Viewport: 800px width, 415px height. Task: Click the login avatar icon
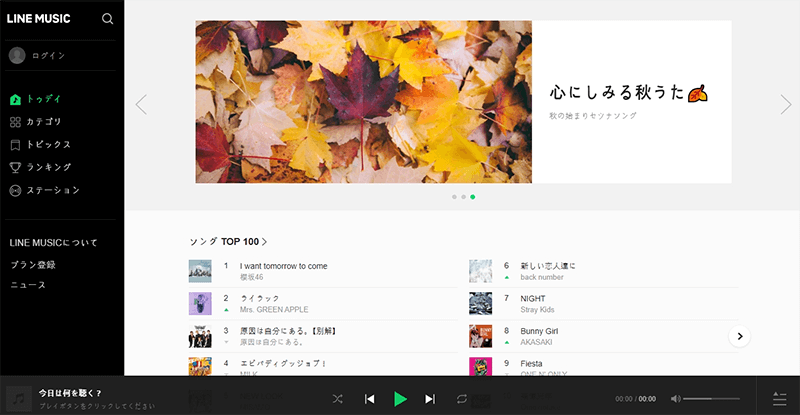coord(17,55)
